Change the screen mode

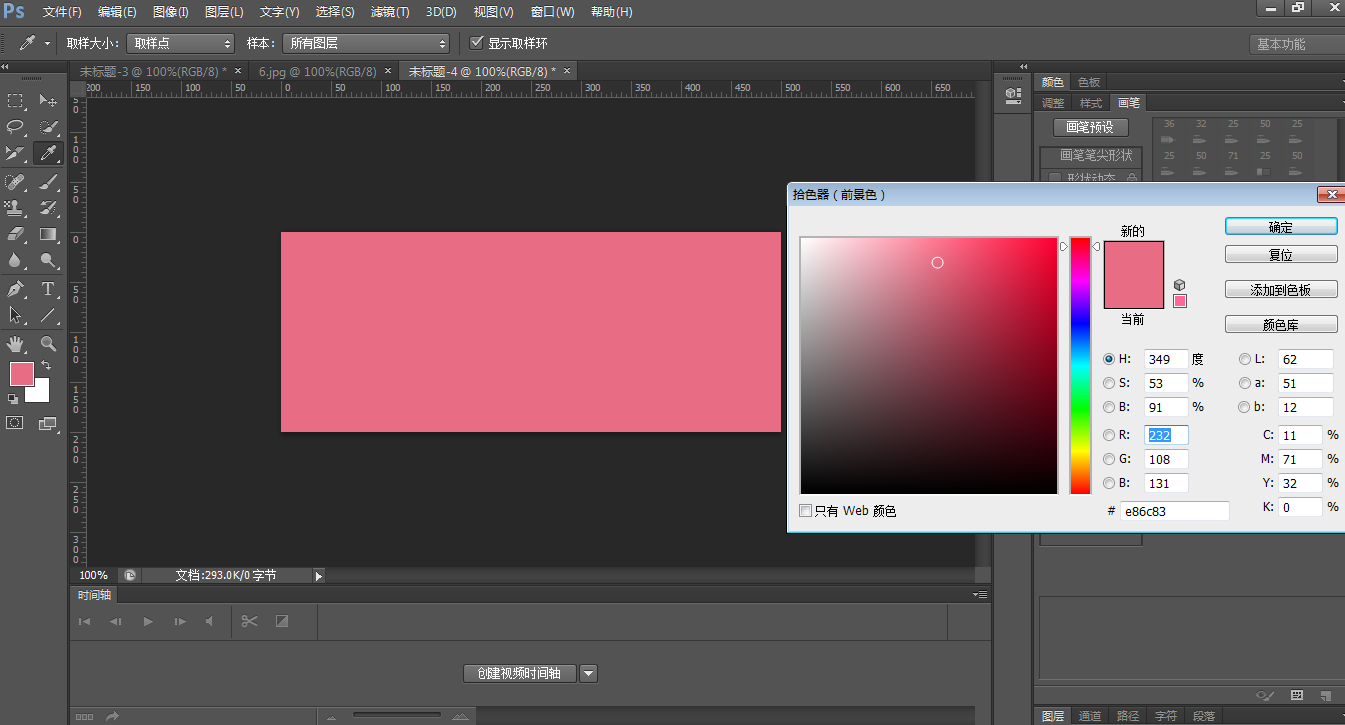[47, 423]
